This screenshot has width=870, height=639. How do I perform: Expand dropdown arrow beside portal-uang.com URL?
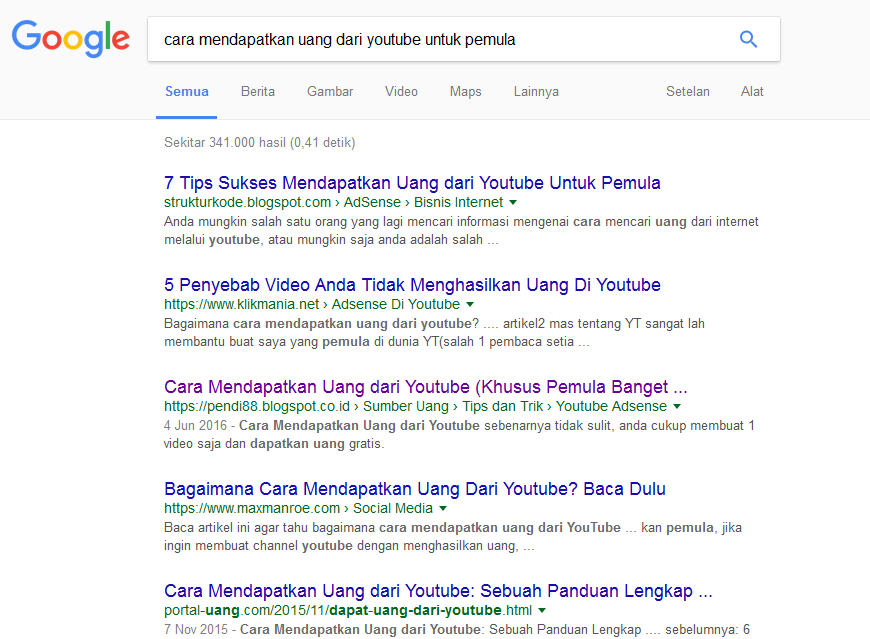point(542,611)
